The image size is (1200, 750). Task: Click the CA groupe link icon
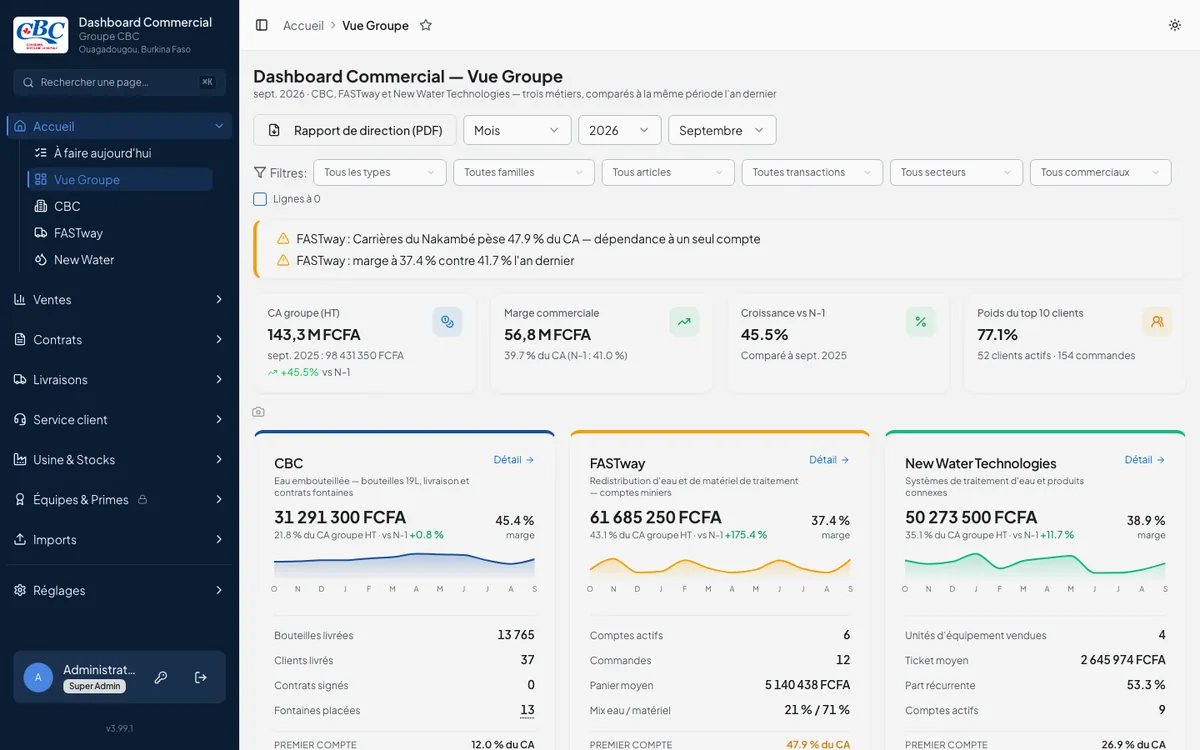(x=447, y=322)
